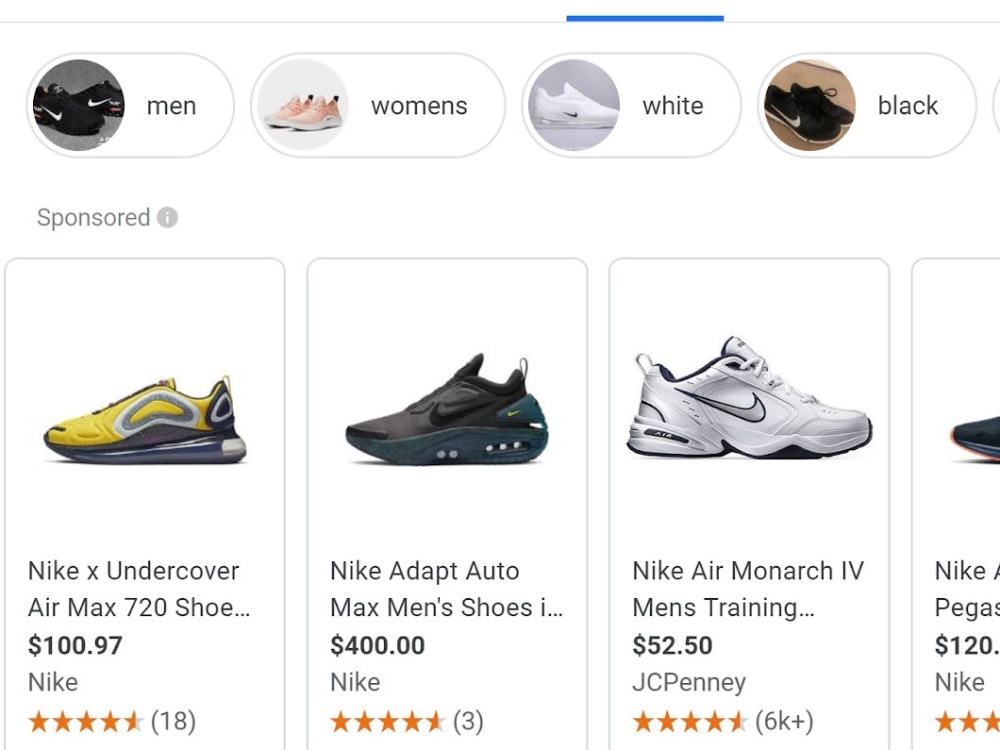Image resolution: width=1000 pixels, height=750 pixels.
Task: Open the yellow Air Max 720 shoe image
Action: [145, 418]
